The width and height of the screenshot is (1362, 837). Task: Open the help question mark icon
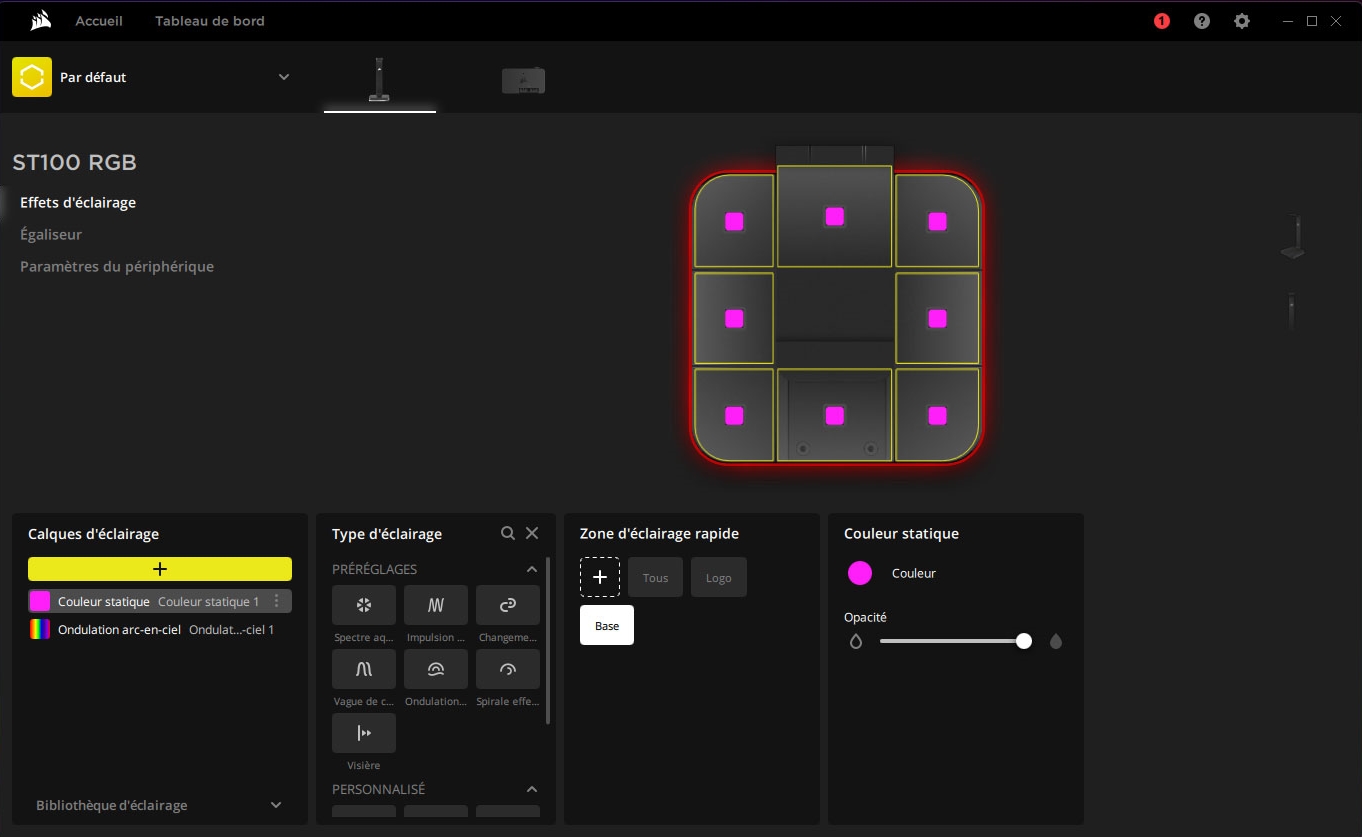click(1202, 21)
